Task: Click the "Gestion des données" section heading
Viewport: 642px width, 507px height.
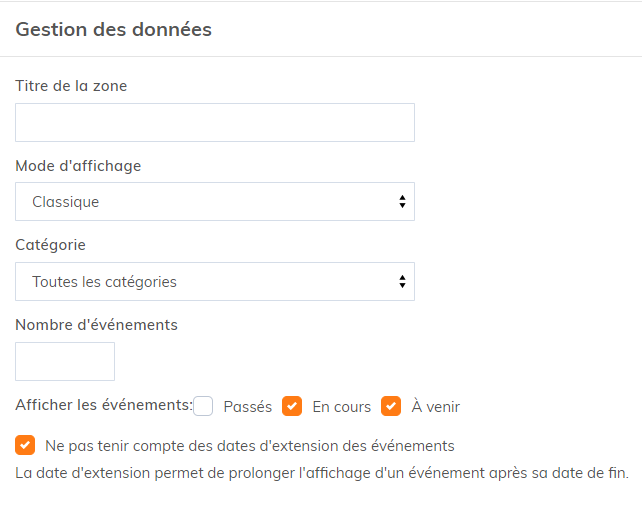Action: tap(113, 29)
